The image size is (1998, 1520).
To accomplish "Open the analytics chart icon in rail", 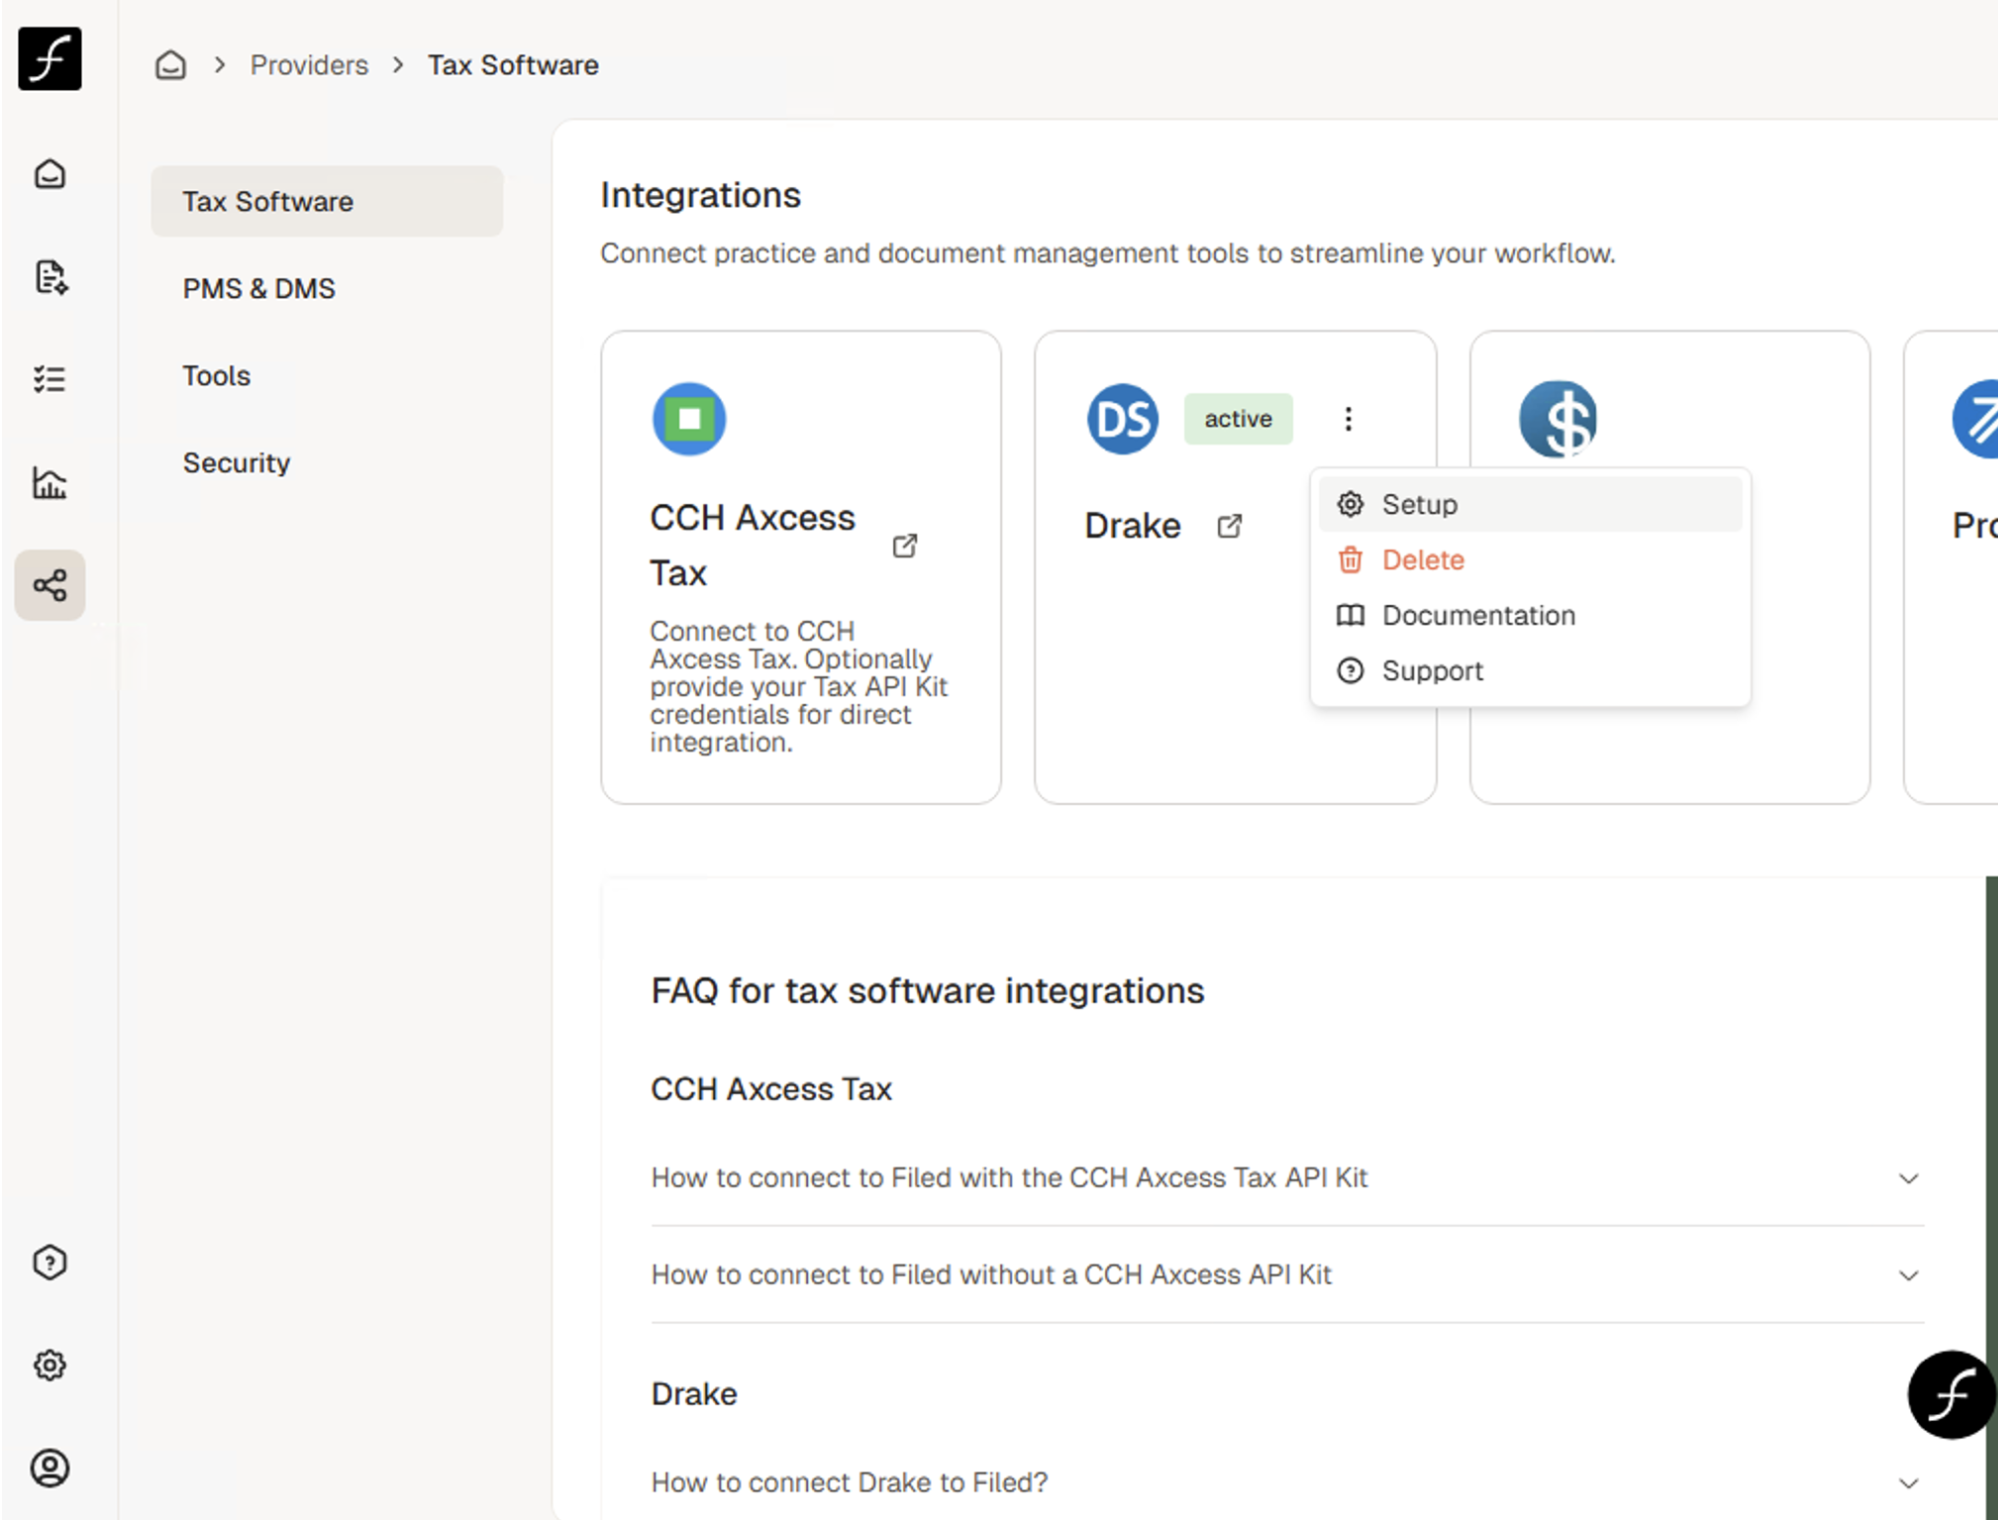I will (50, 483).
